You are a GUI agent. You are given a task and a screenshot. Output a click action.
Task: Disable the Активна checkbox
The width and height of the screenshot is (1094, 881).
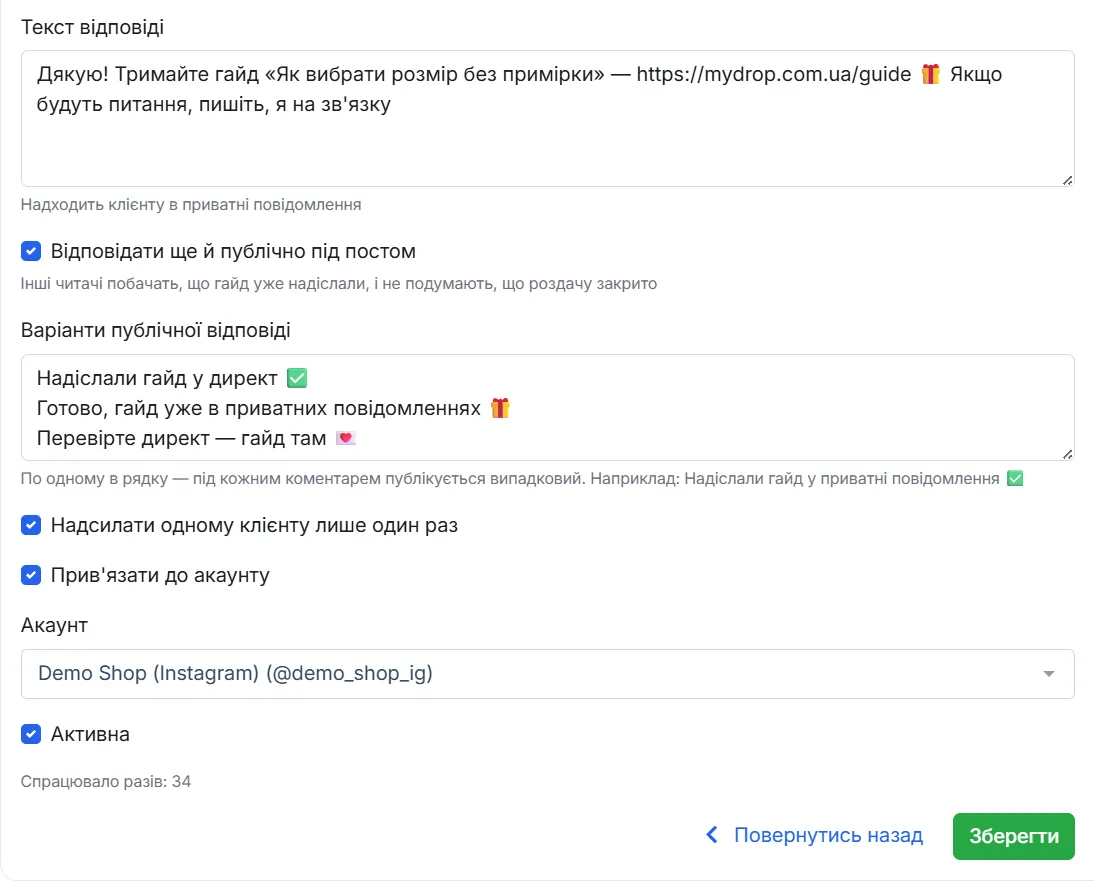(x=31, y=734)
